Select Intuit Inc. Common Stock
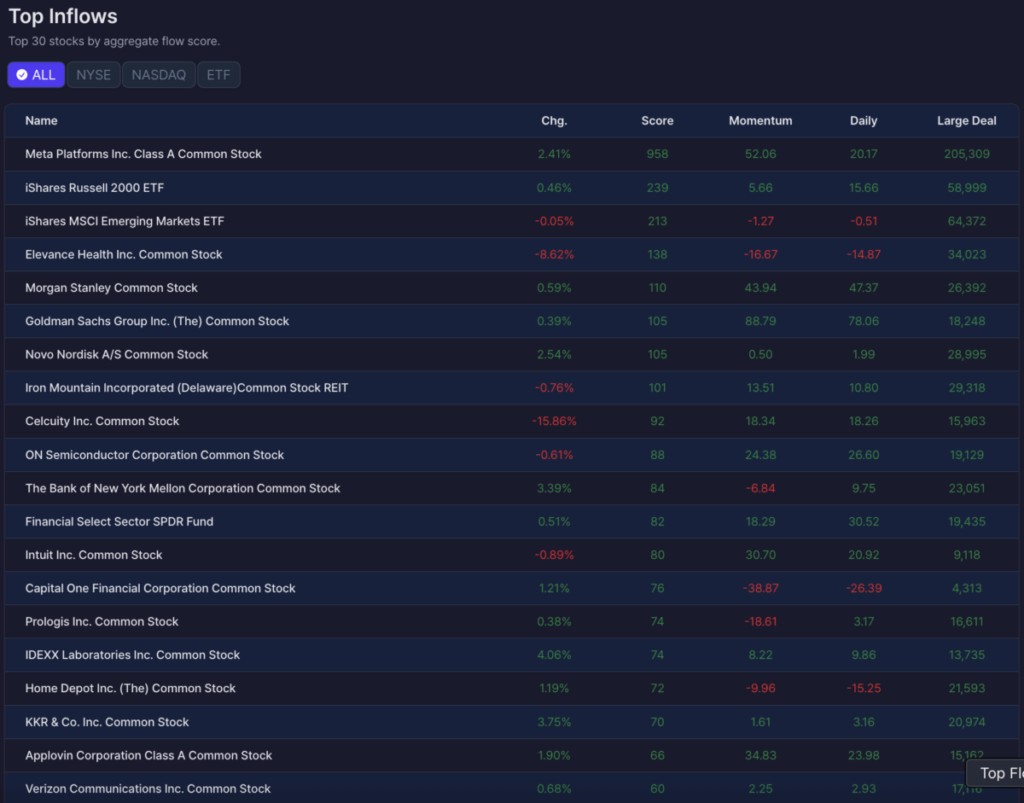Screen dimensions: 1024x803 click(x=511, y=554)
